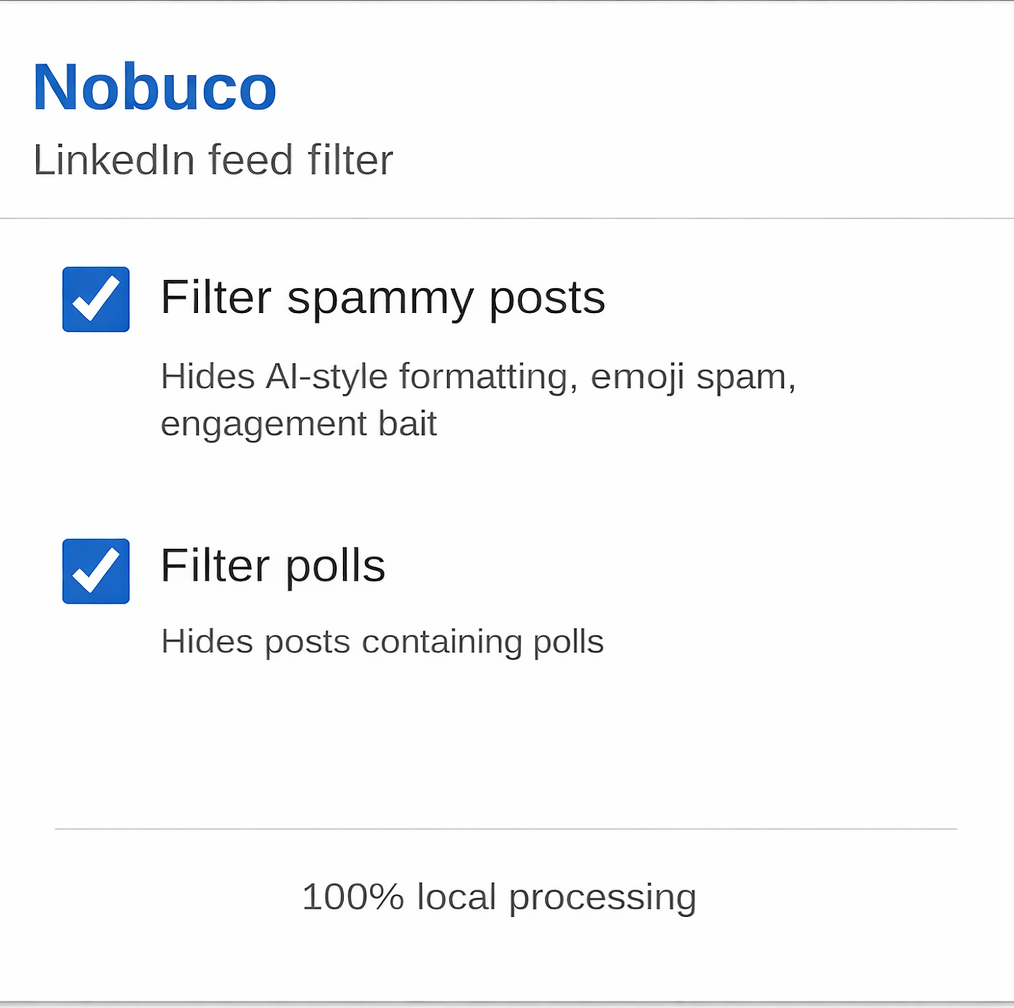Screen dimensions: 1014x1008
Task: Click the Filter spammy posts label text
Action: coord(382,297)
